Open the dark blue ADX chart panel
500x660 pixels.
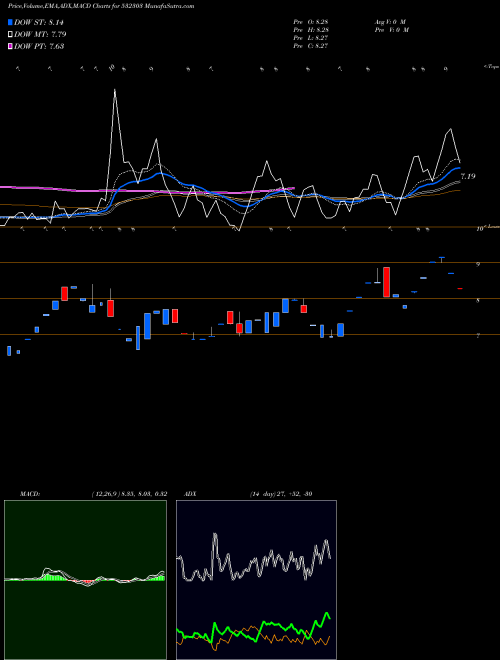[x=256, y=580]
